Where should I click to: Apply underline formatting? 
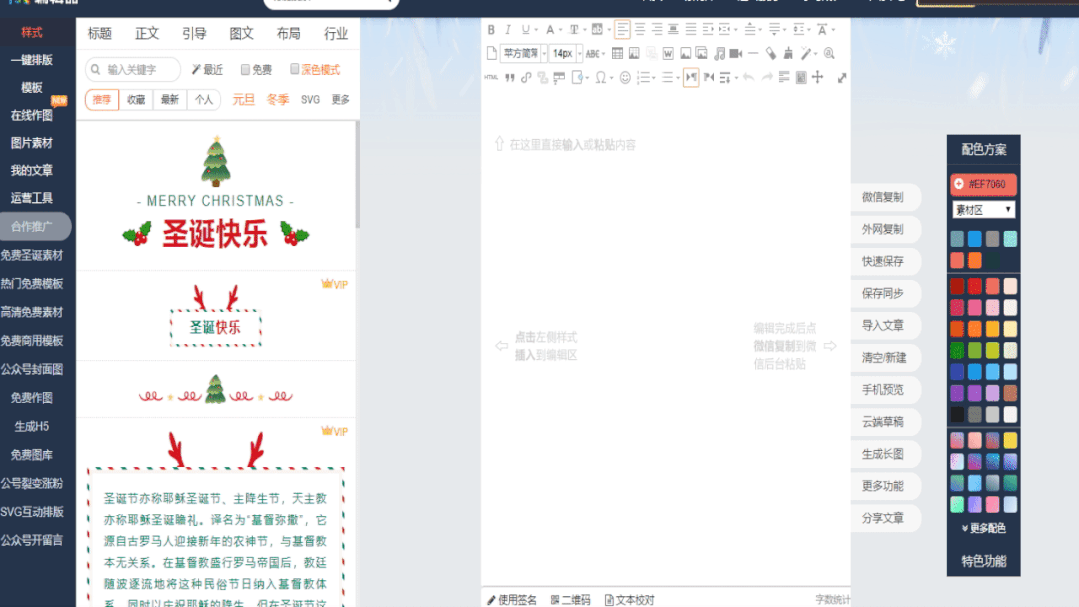(x=525, y=30)
